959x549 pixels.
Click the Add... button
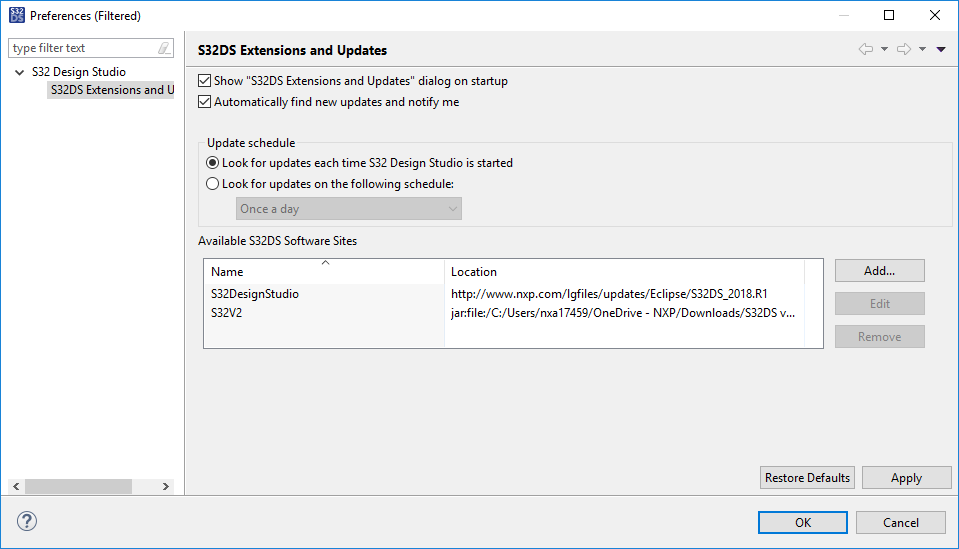point(879,271)
